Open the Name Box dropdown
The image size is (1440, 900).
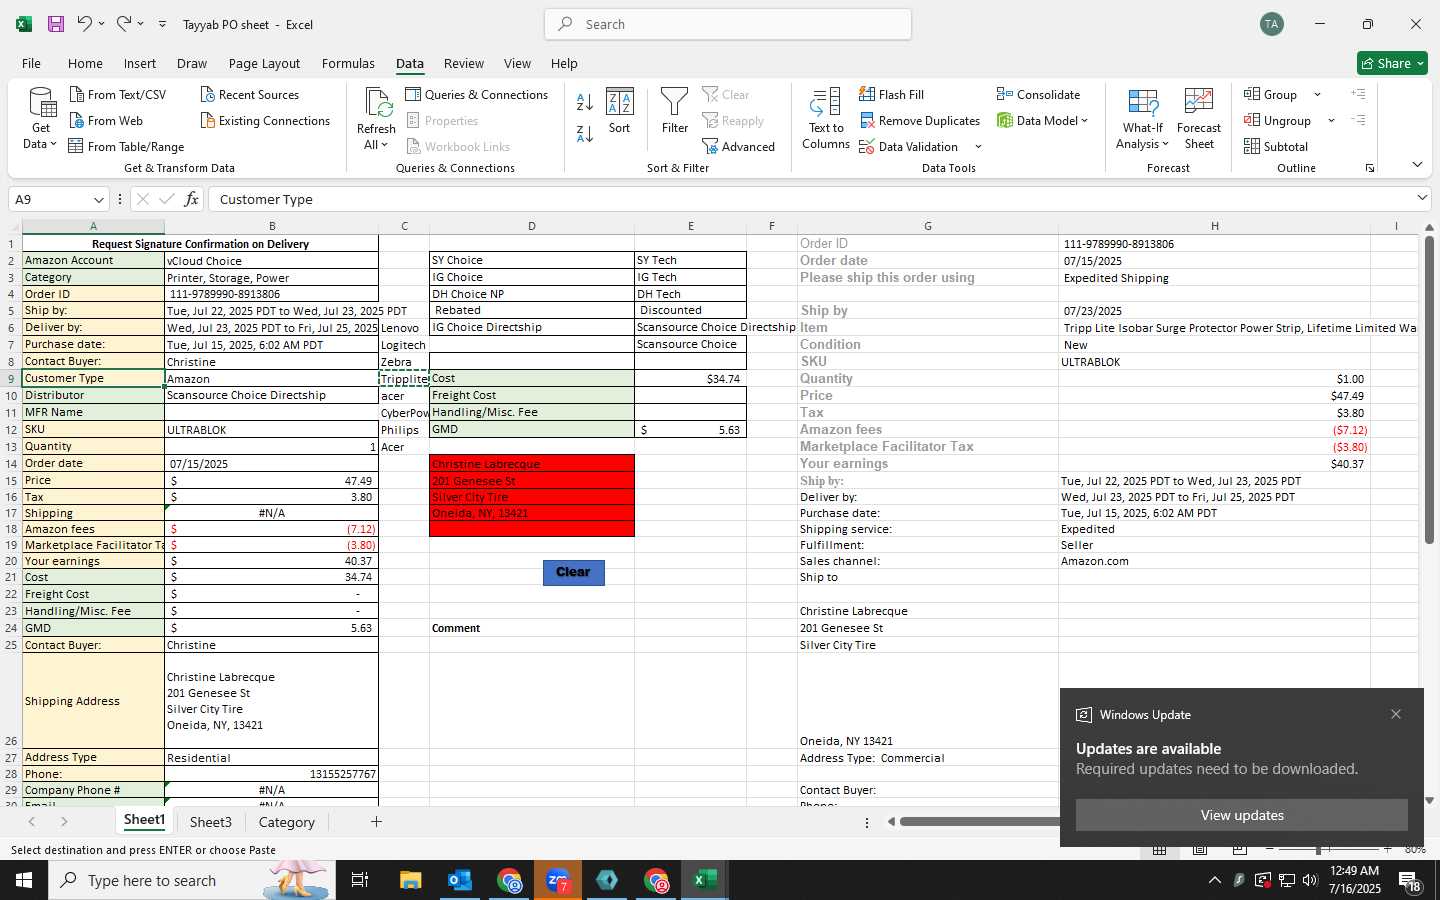[x=98, y=199]
